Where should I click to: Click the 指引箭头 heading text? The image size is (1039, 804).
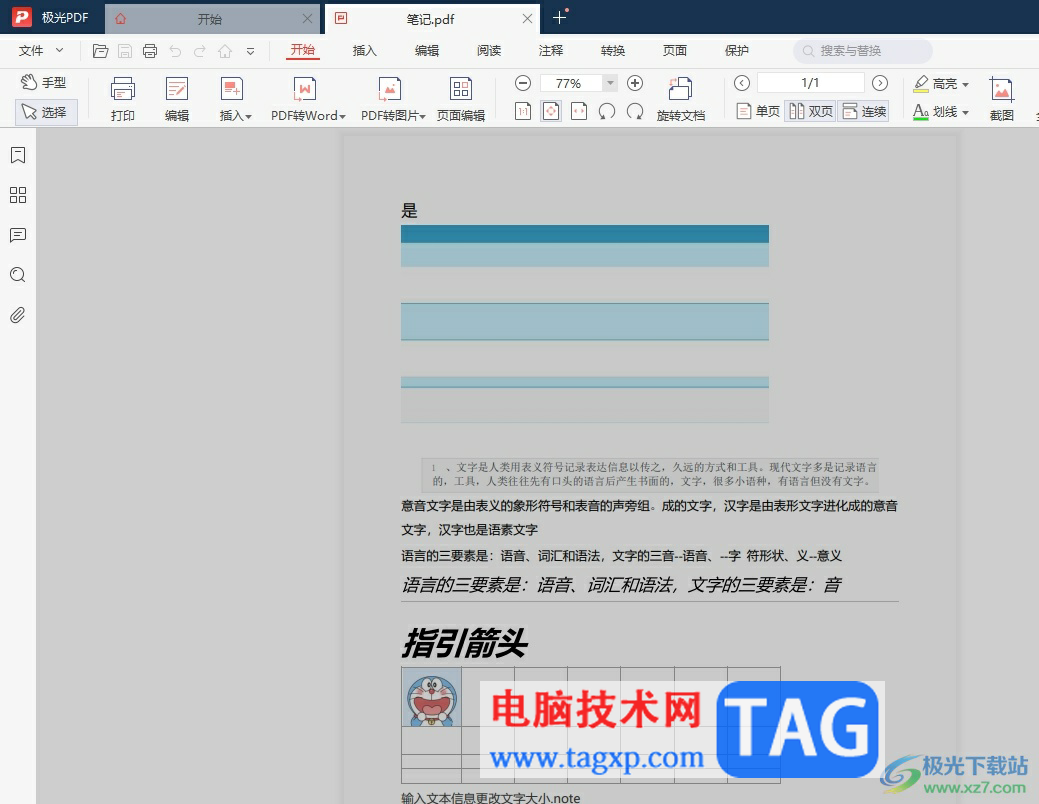[x=464, y=643]
